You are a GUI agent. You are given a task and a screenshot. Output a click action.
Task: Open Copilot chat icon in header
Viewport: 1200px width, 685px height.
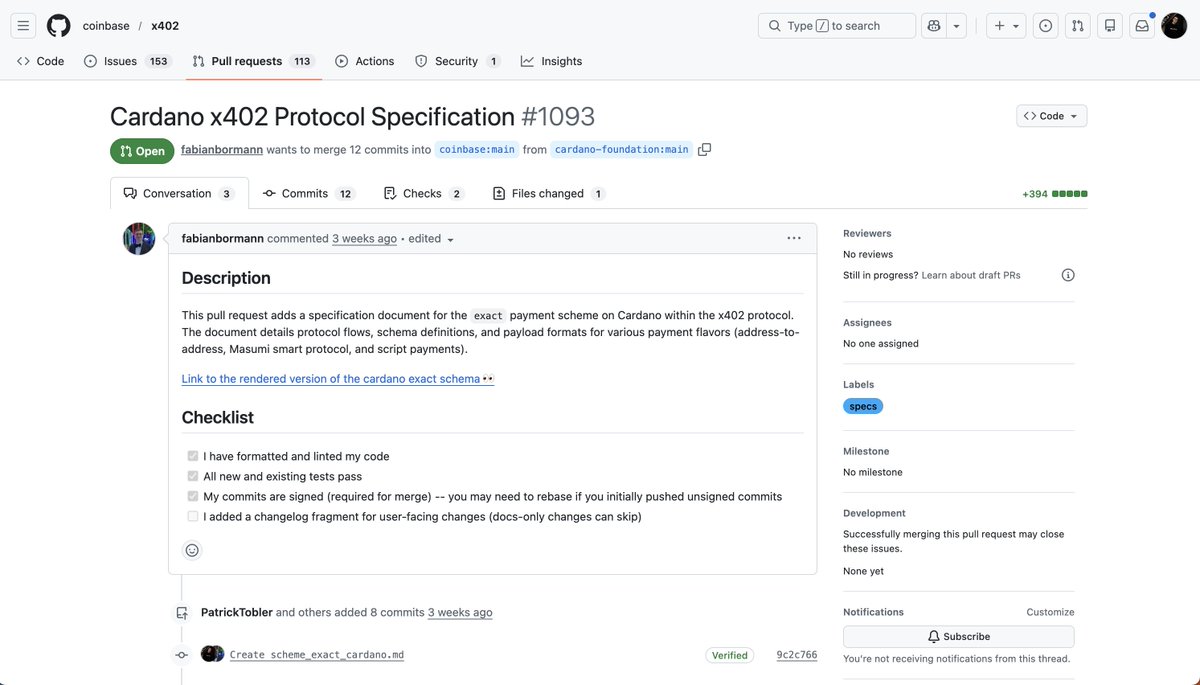click(934, 25)
